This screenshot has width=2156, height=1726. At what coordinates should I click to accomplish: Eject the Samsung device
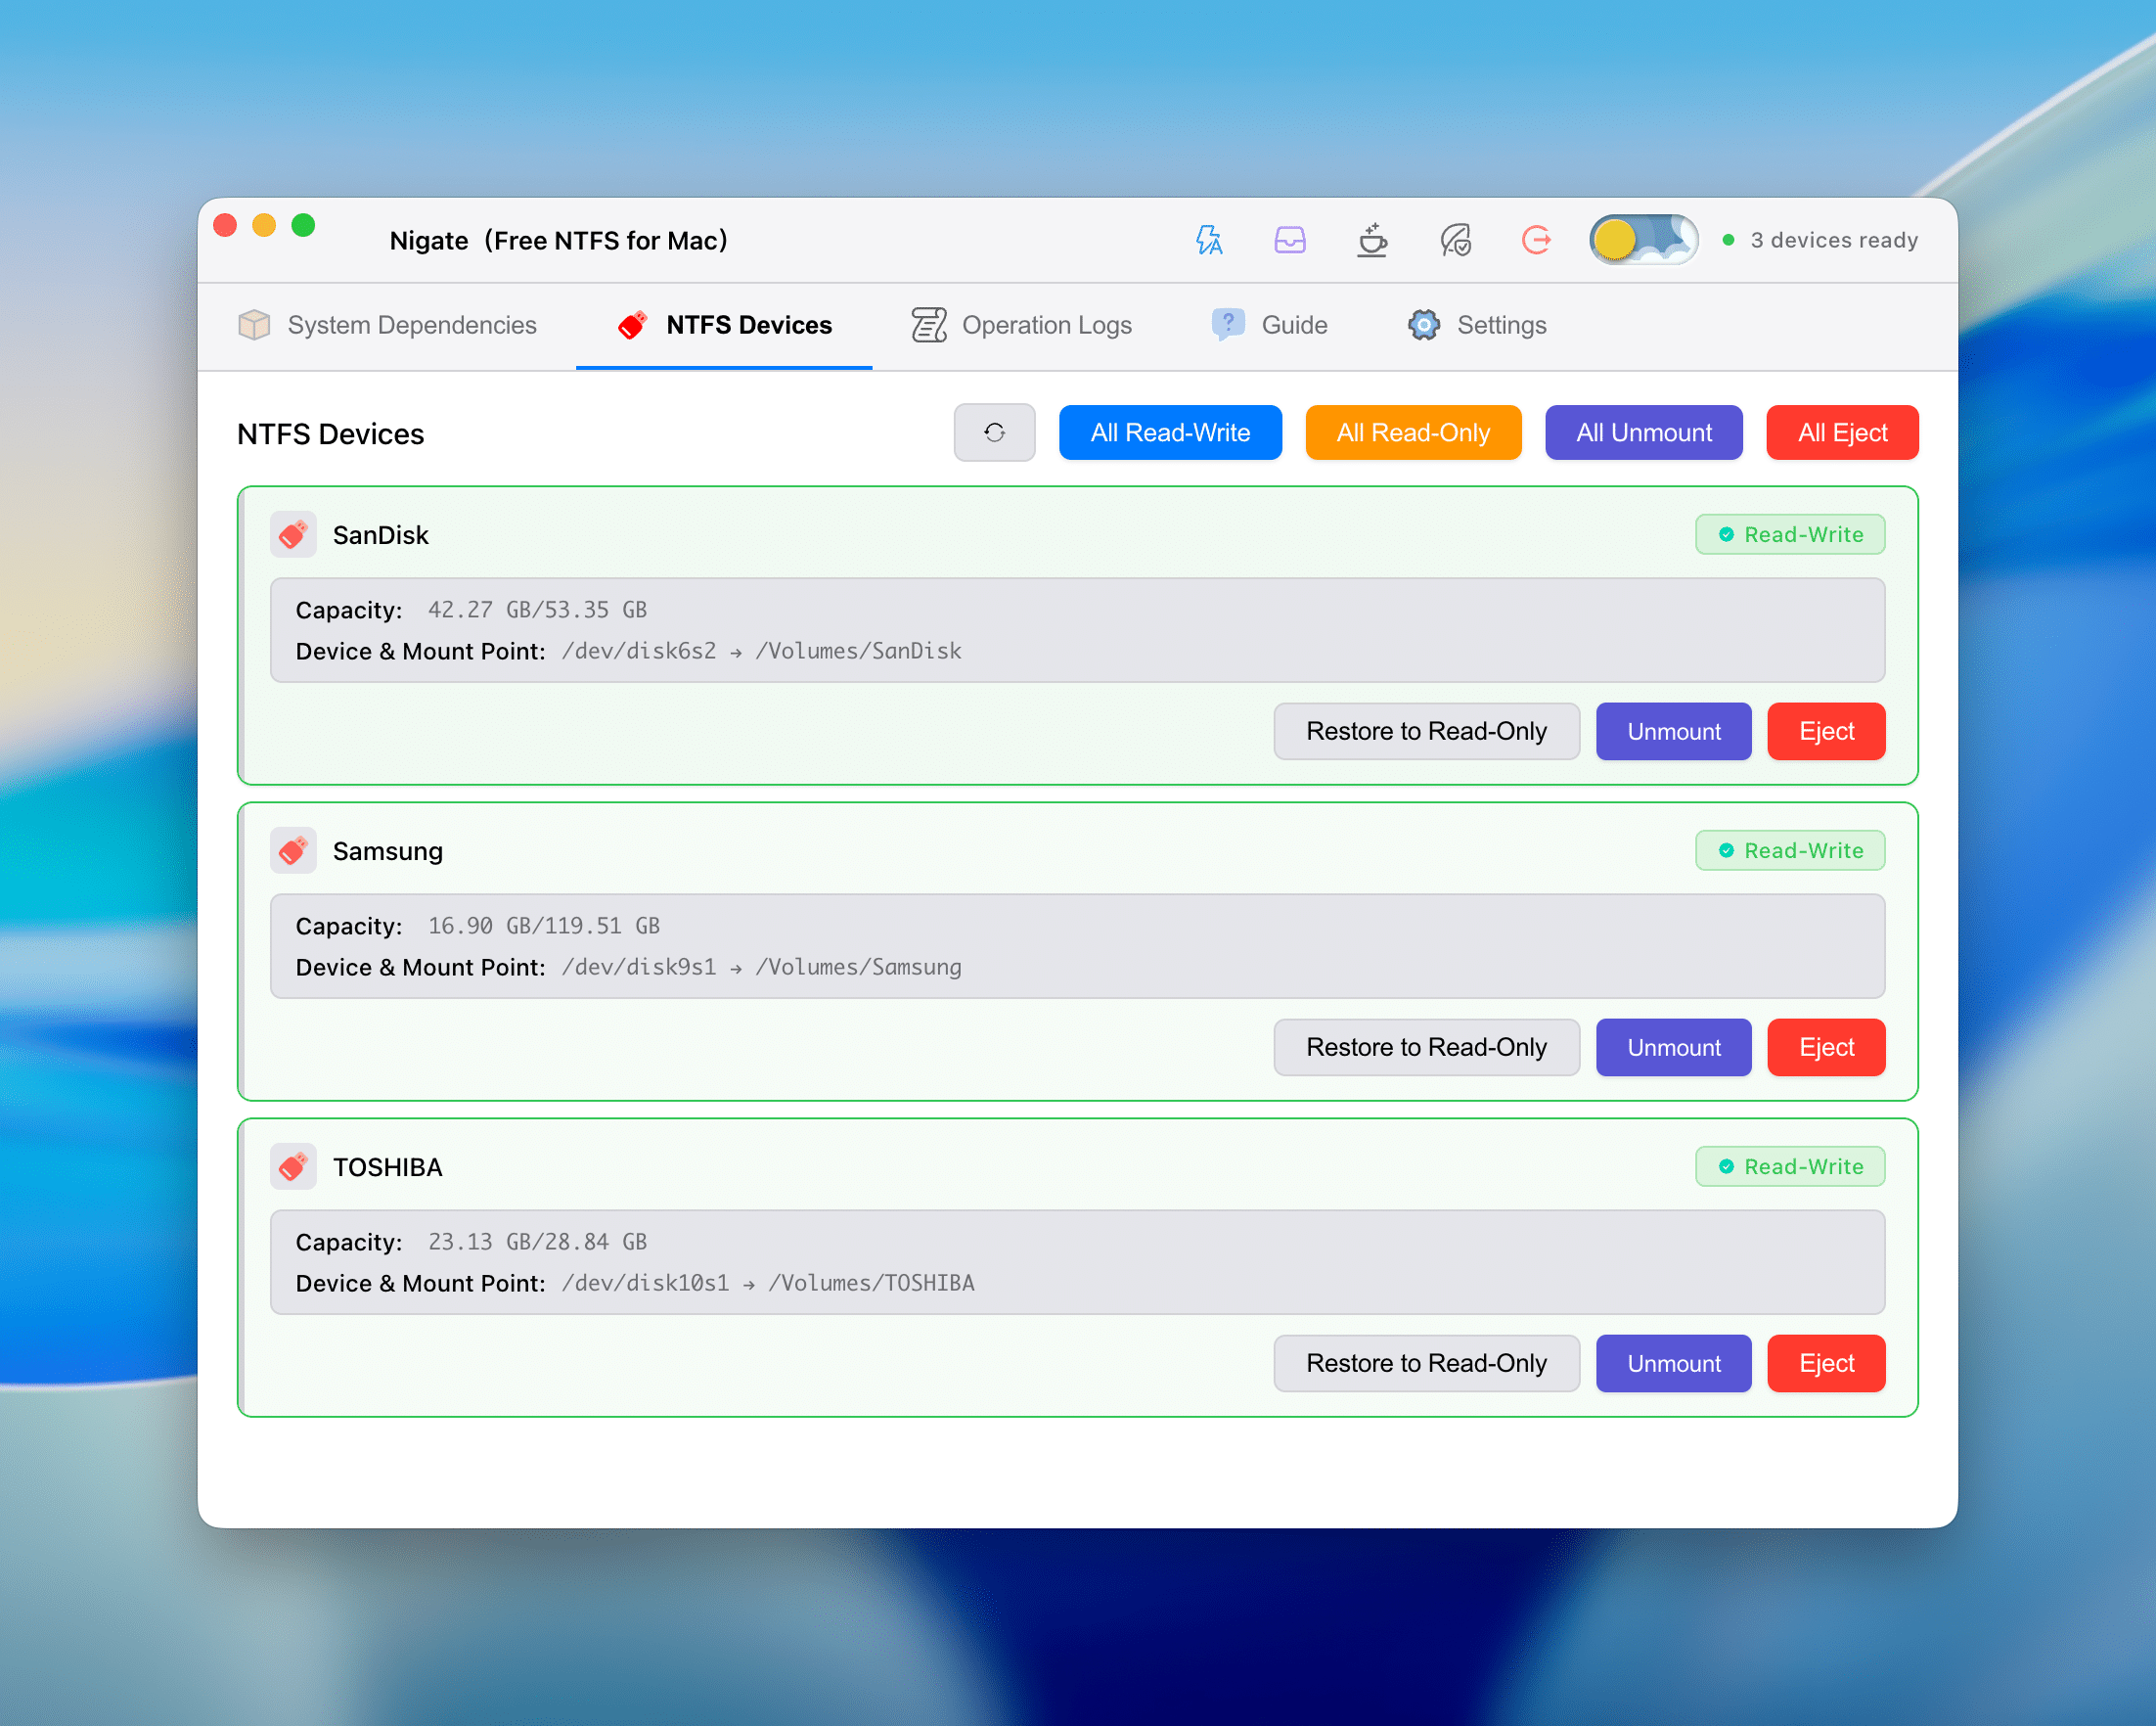(1826, 1047)
